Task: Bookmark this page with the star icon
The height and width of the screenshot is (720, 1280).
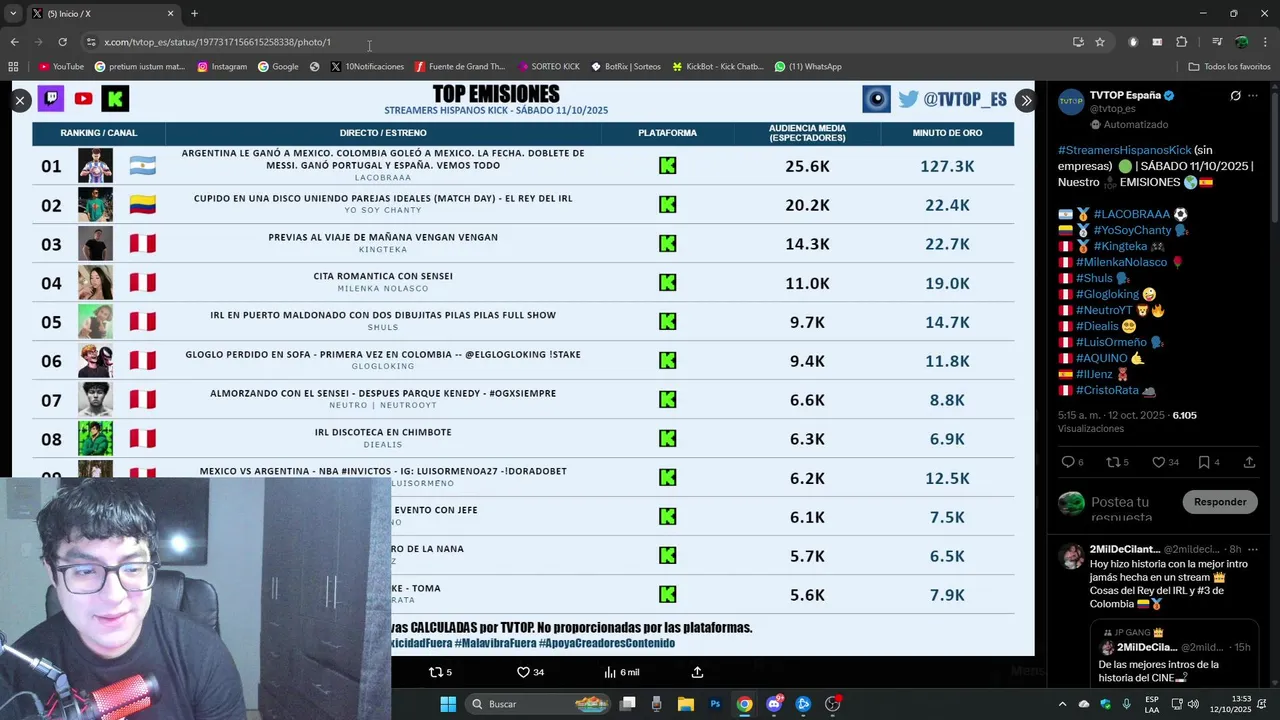Action: pyautogui.click(x=1100, y=42)
